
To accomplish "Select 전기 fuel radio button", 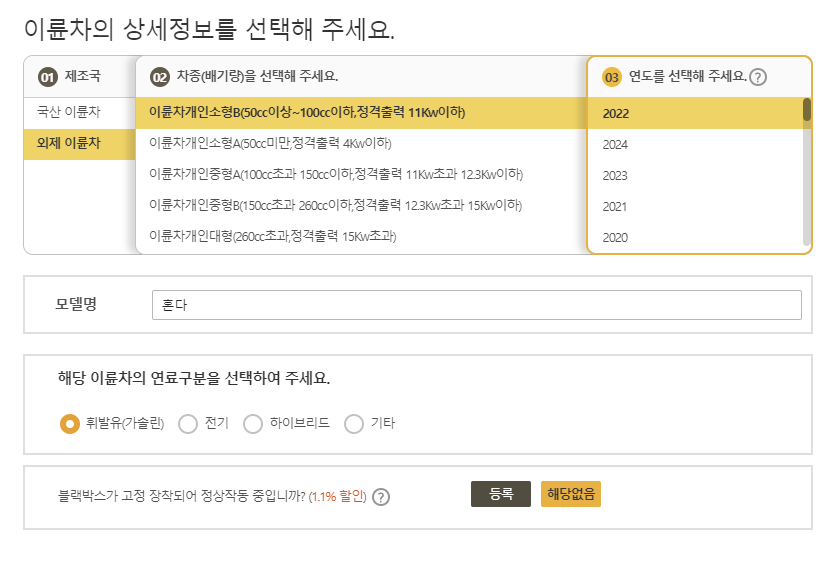I will 188,424.
